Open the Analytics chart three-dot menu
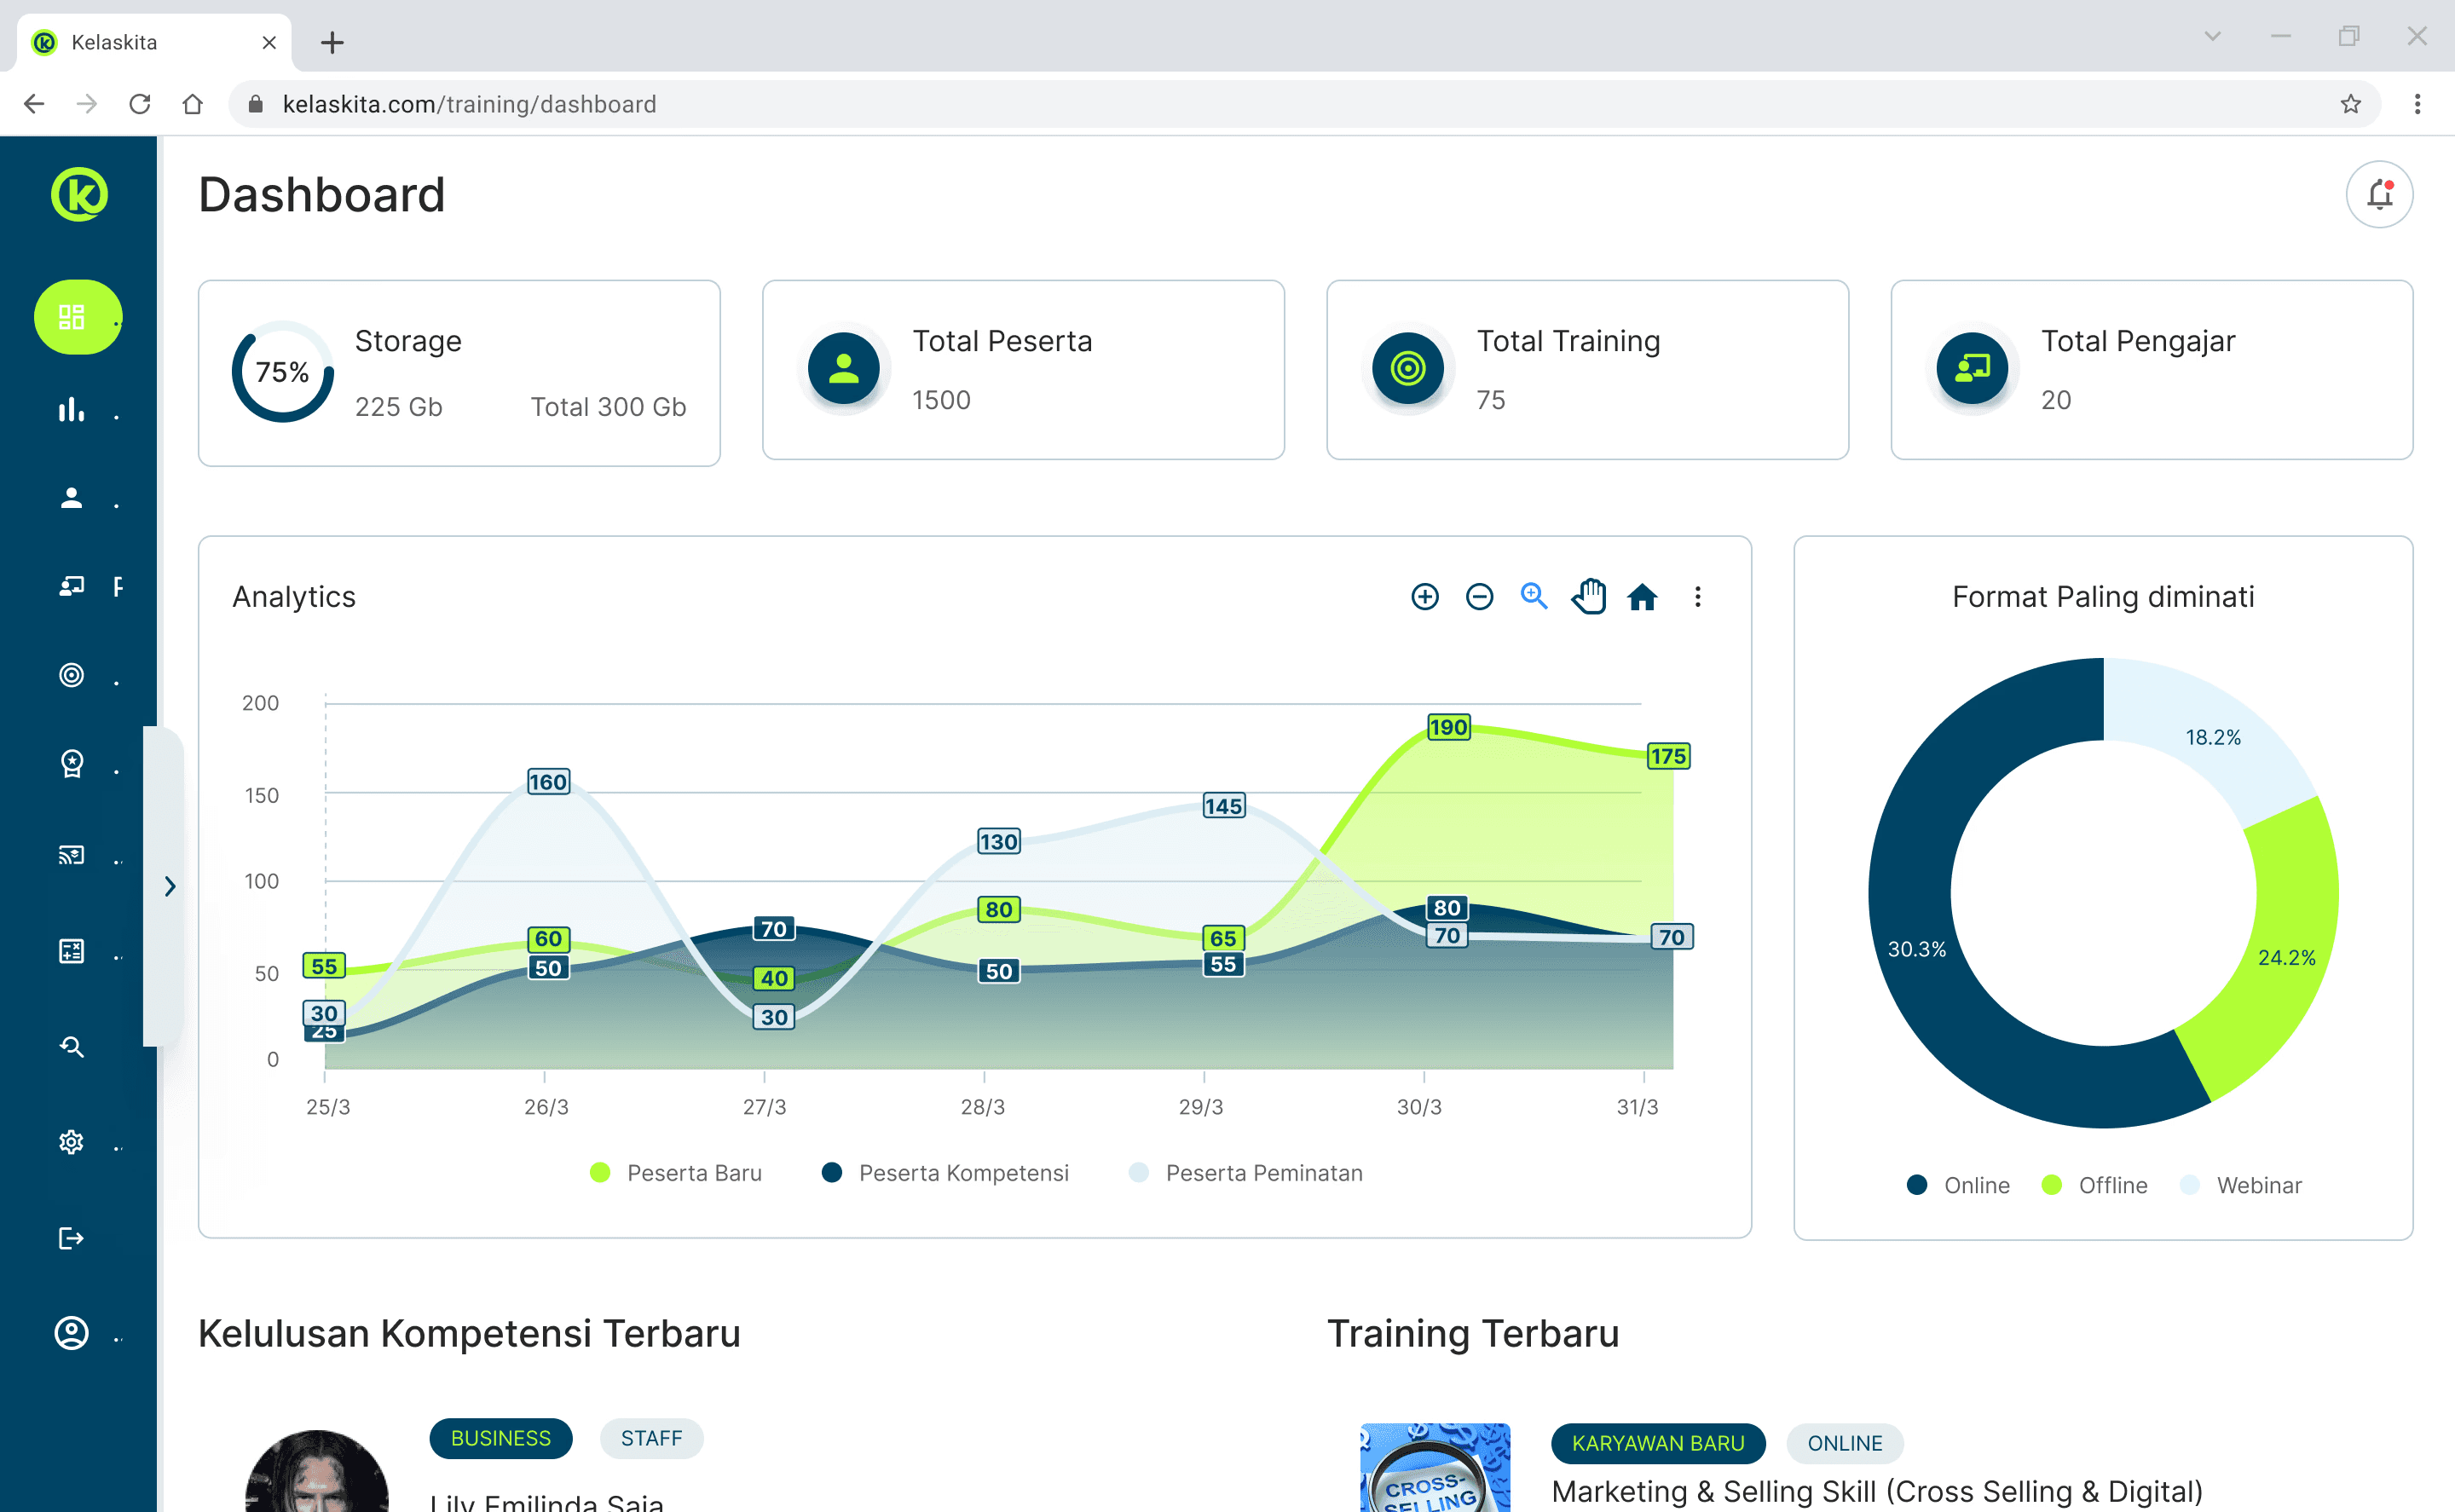 coord(1697,597)
